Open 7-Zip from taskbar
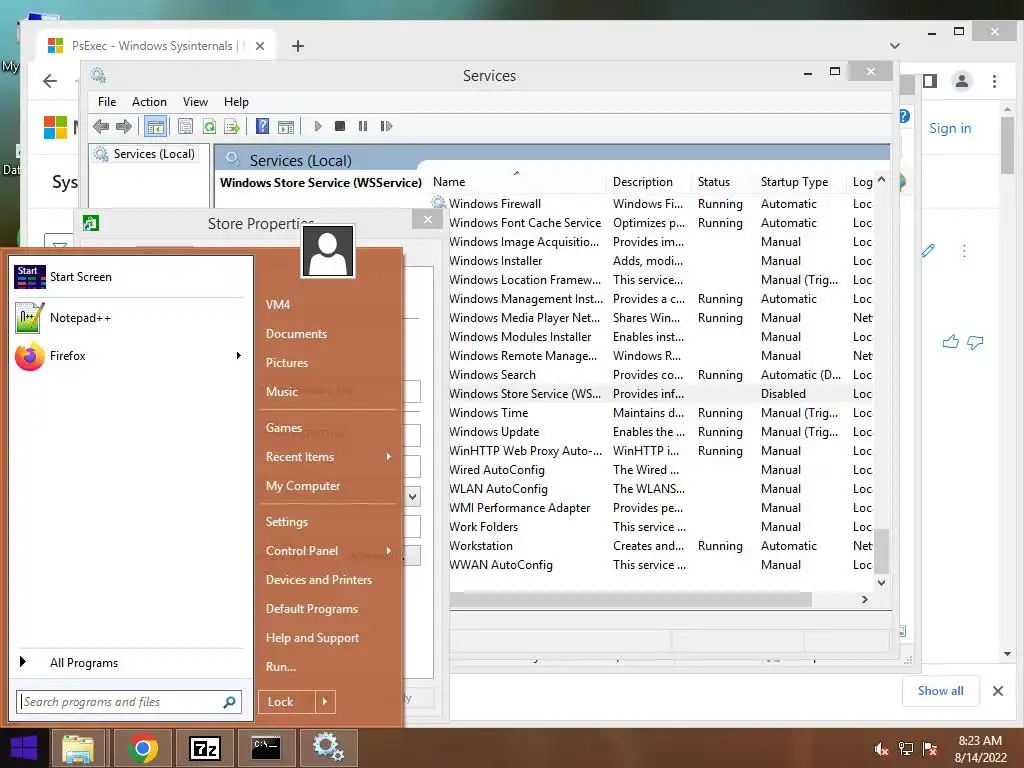Viewport: 1024px width, 768px height. click(204, 748)
